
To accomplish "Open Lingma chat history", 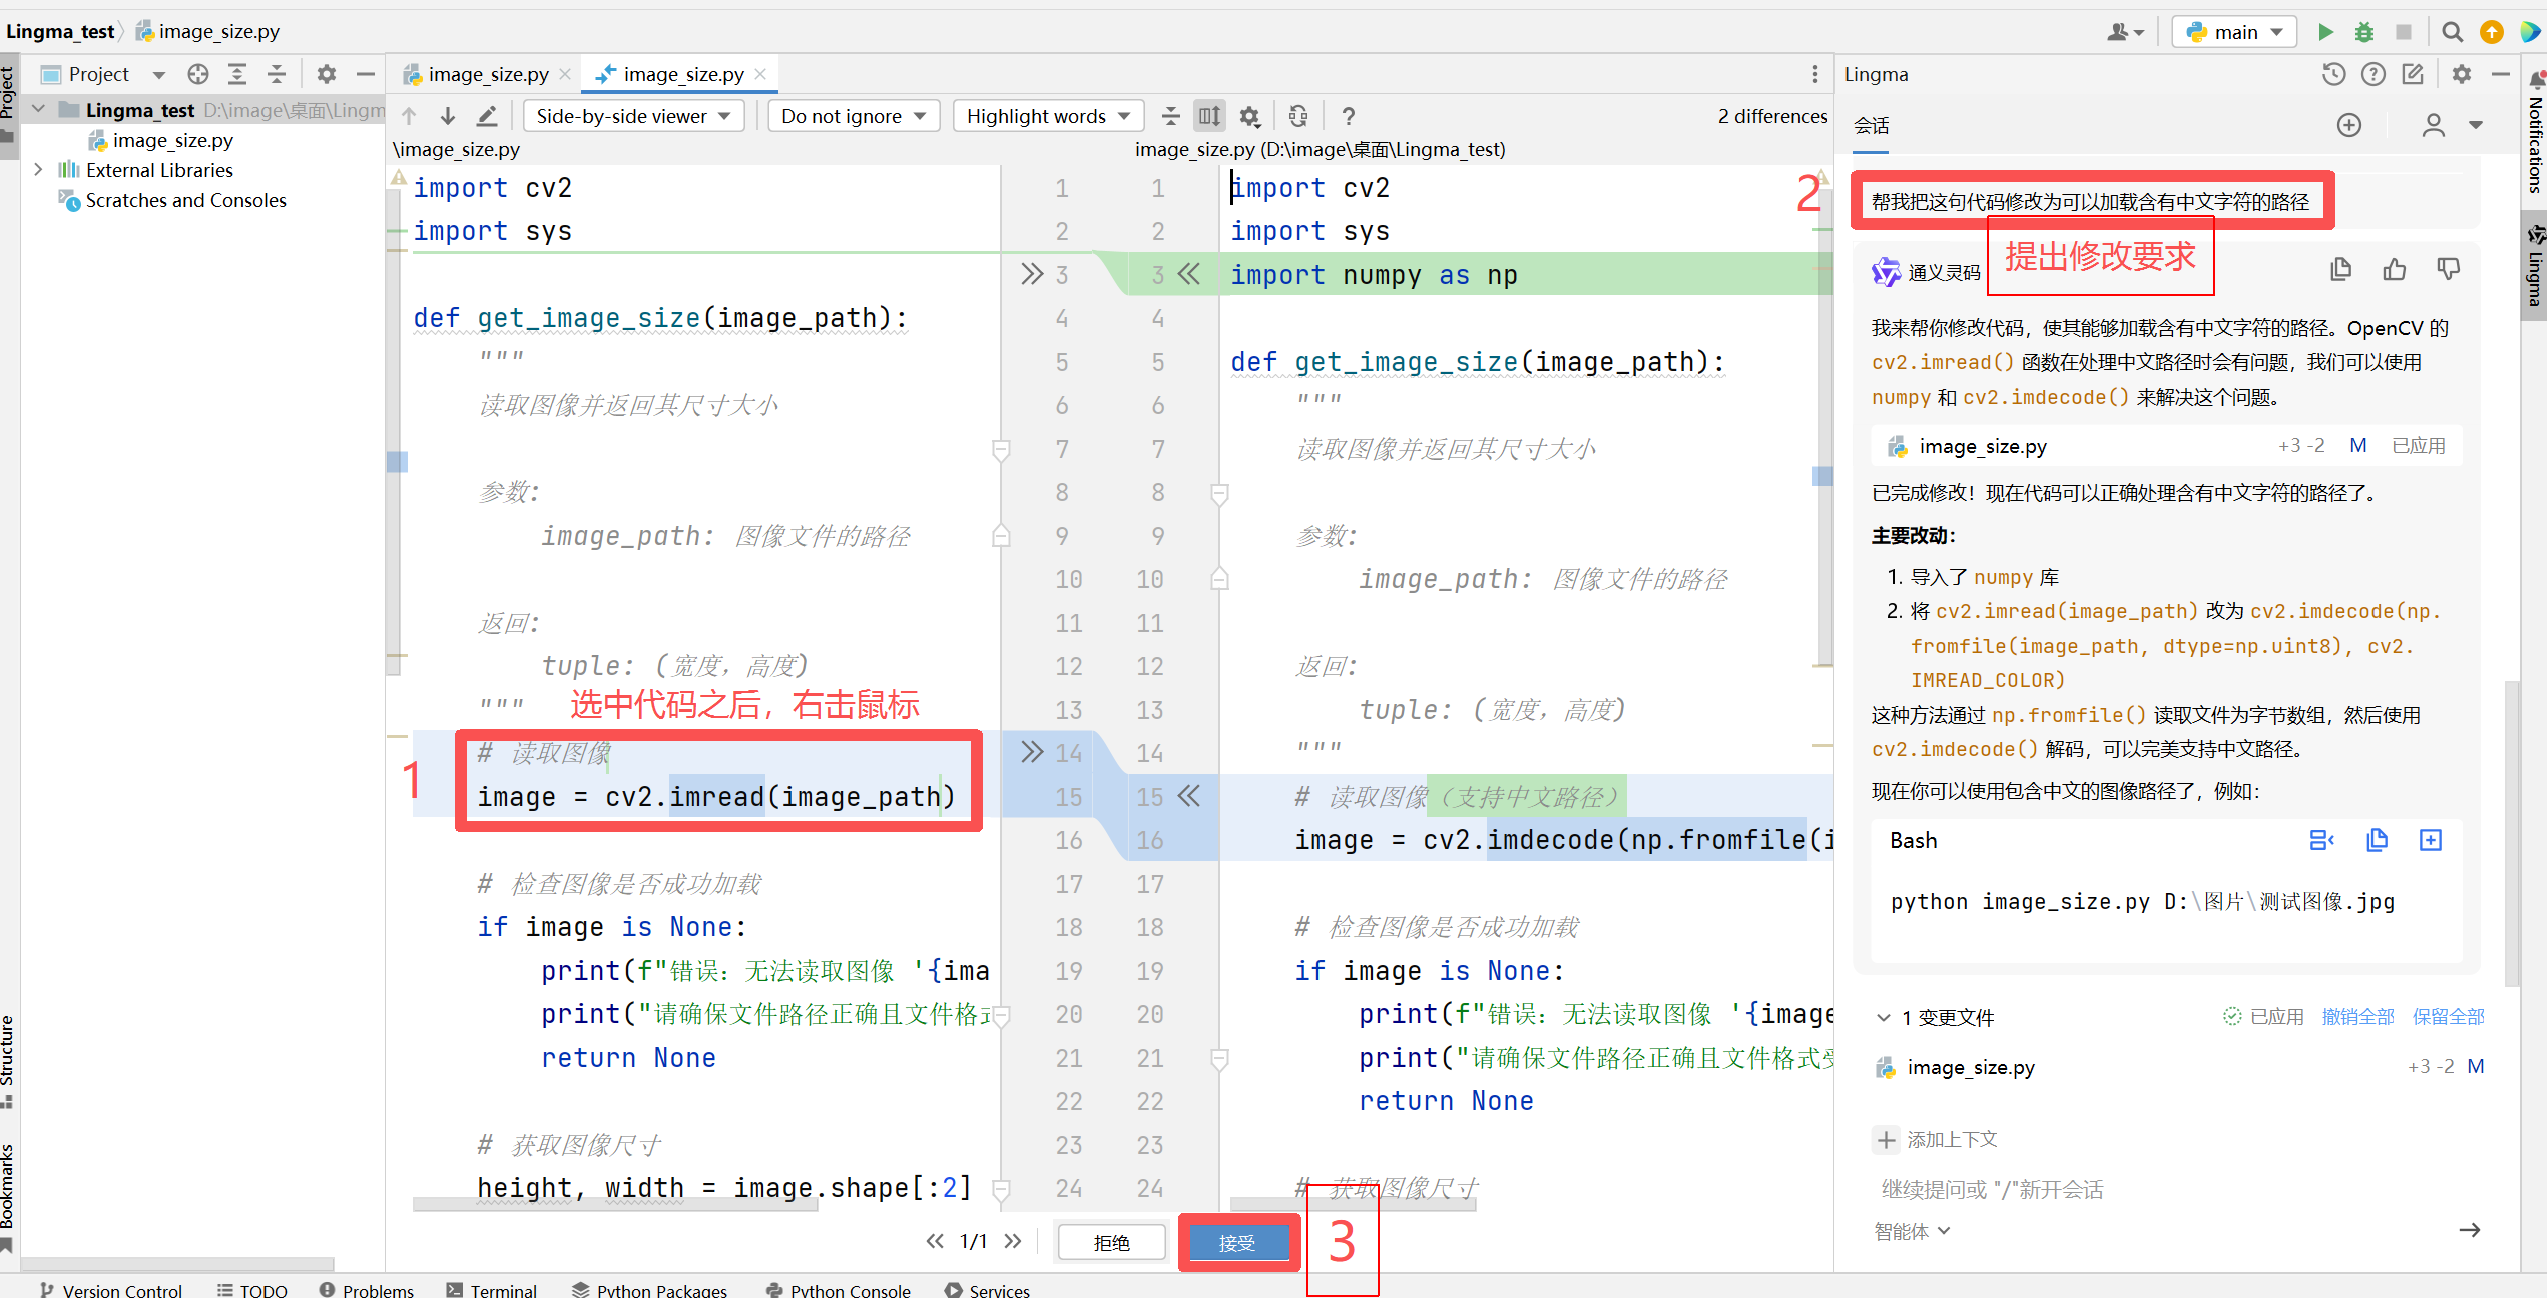I will [x=2333, y=74].
